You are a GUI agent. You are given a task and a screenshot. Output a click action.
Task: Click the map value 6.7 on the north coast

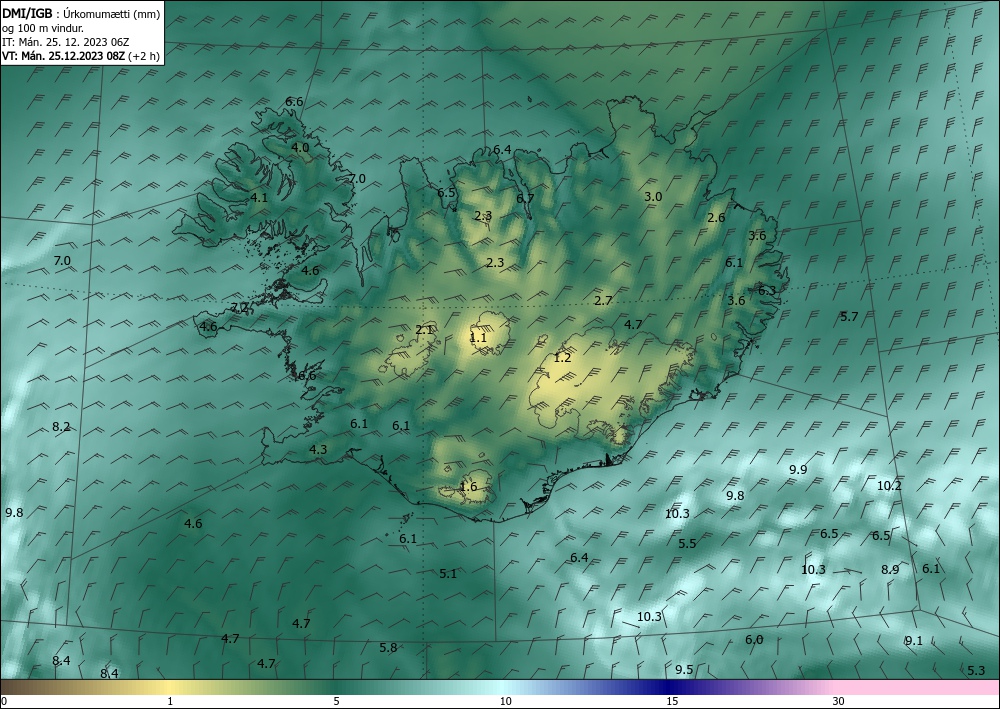click(525, 198)
